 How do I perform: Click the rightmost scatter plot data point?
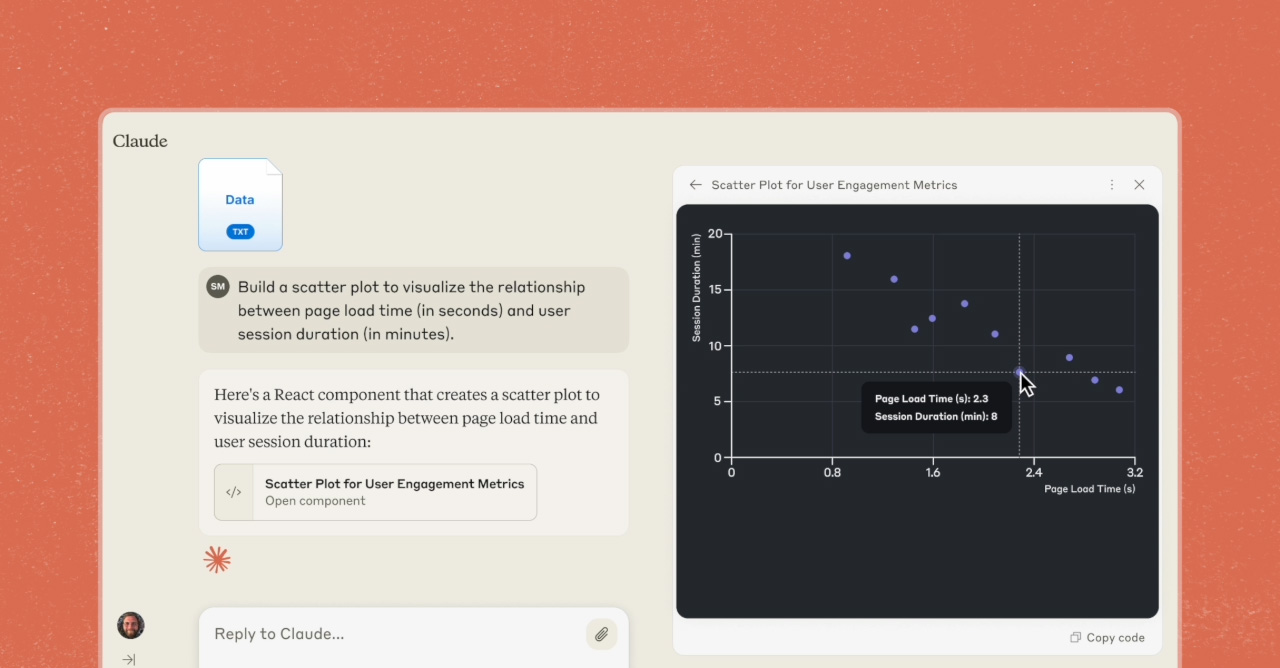click(1119, 390)
